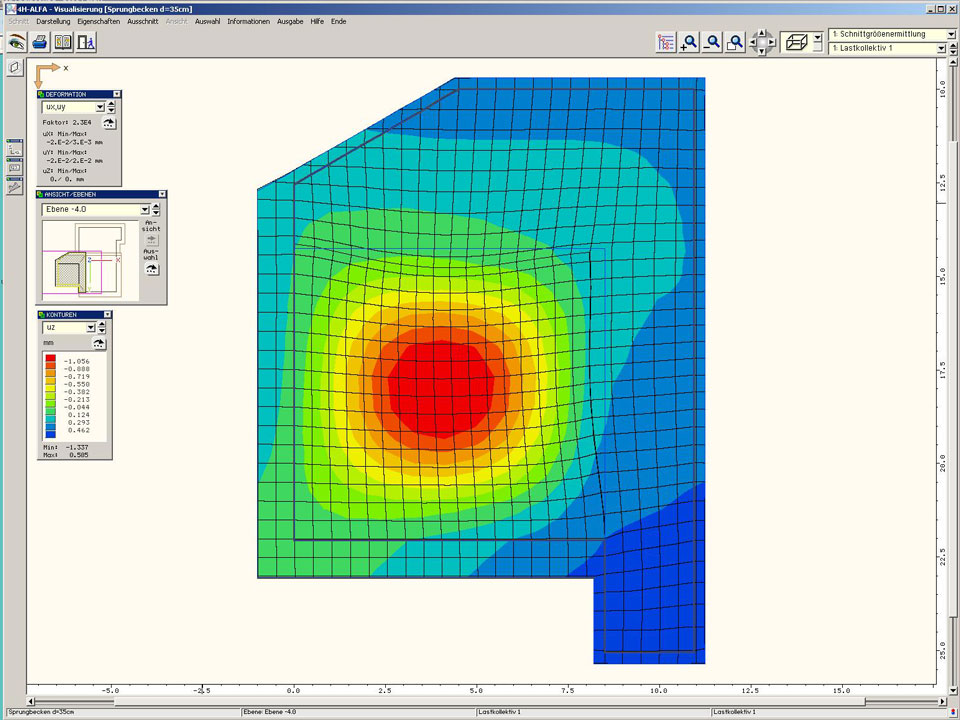Collapse the DEFORMATION panel via title arrow
960x720 pixels.
[x=116, y=94]
